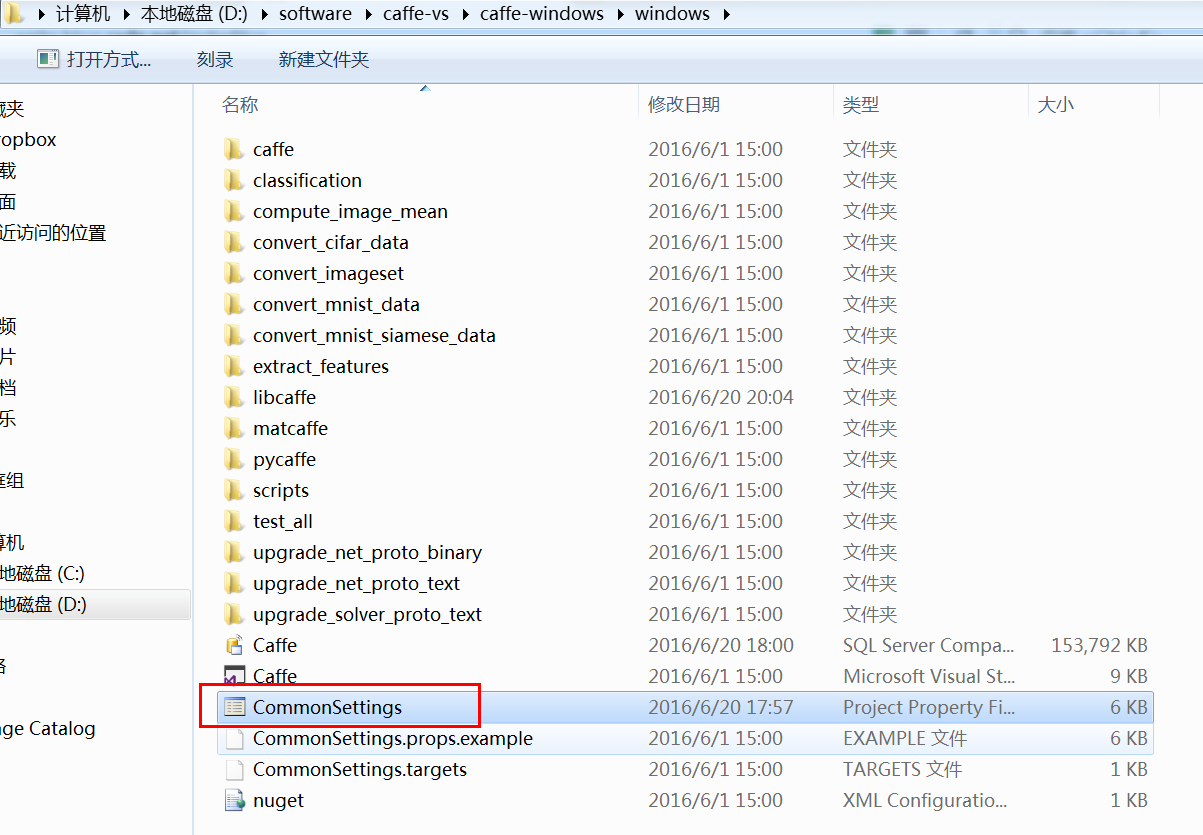Expand the software breadcrumb arrow

click(368, 14)
